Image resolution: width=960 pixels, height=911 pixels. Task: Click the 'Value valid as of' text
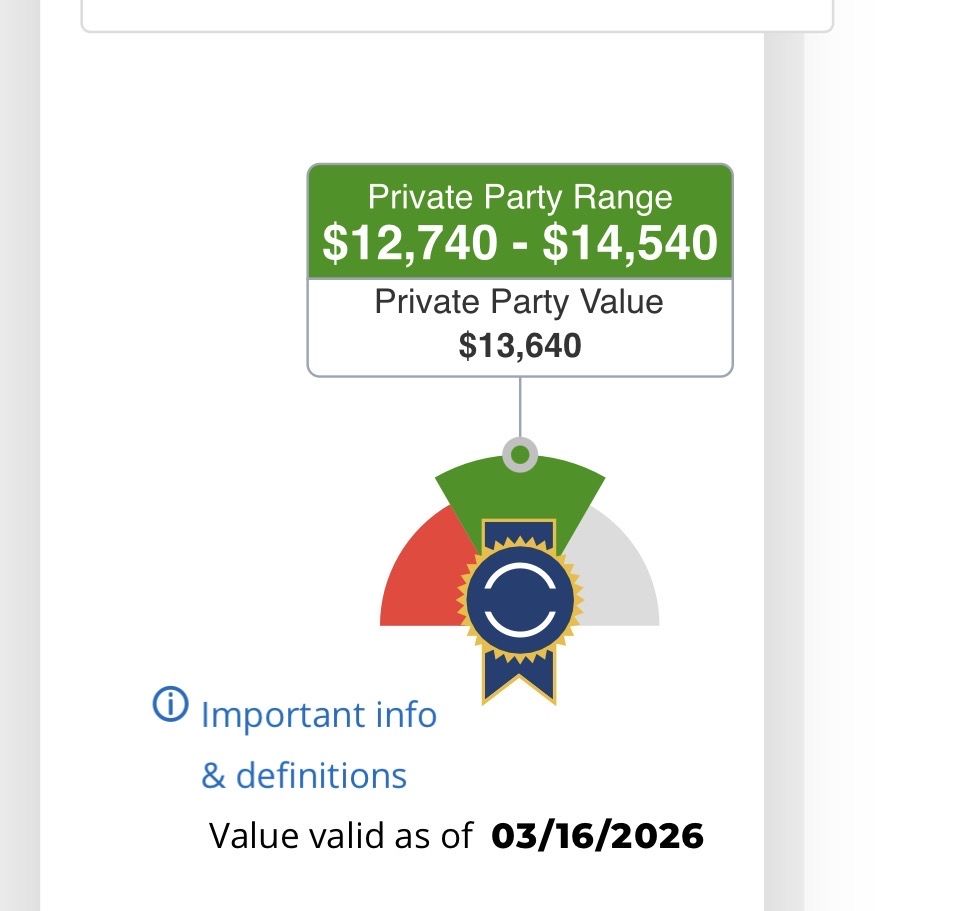pos(340,836)
